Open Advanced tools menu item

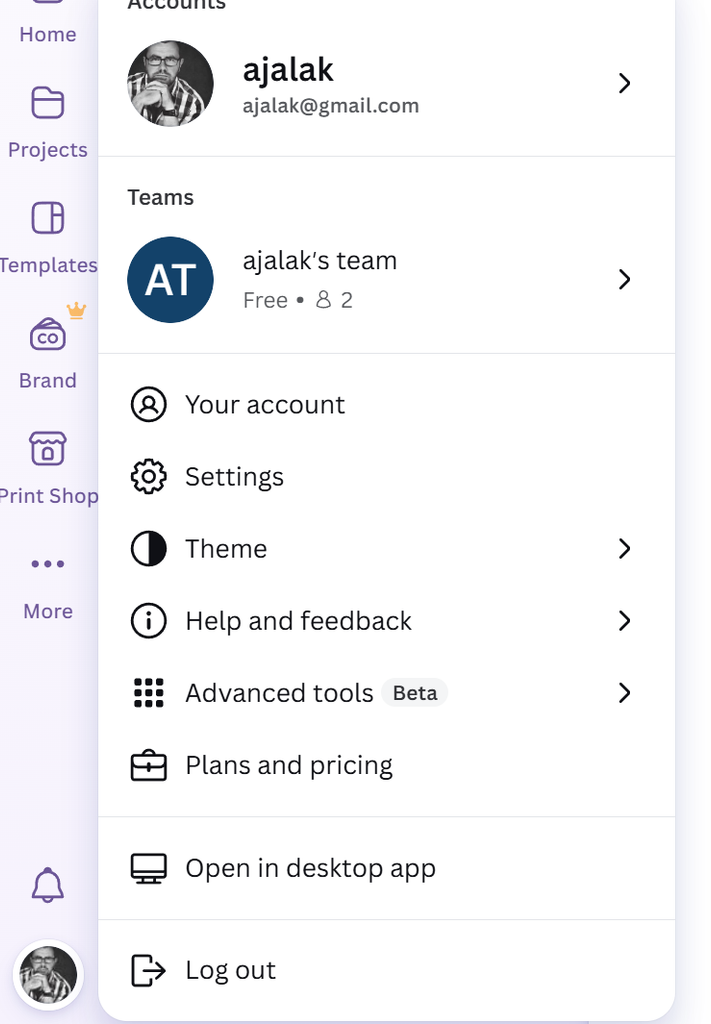point(387,693)
